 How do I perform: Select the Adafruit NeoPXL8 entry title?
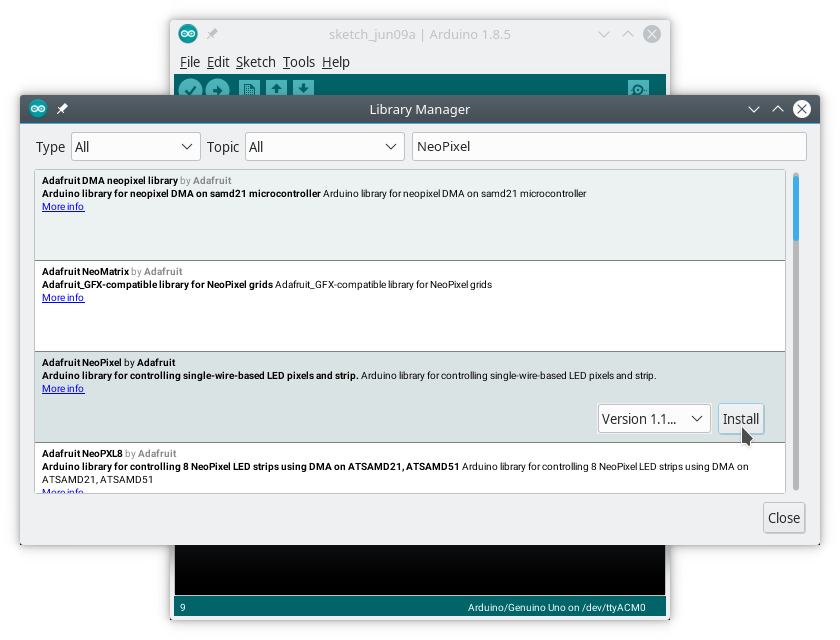(x=82, y=454)
